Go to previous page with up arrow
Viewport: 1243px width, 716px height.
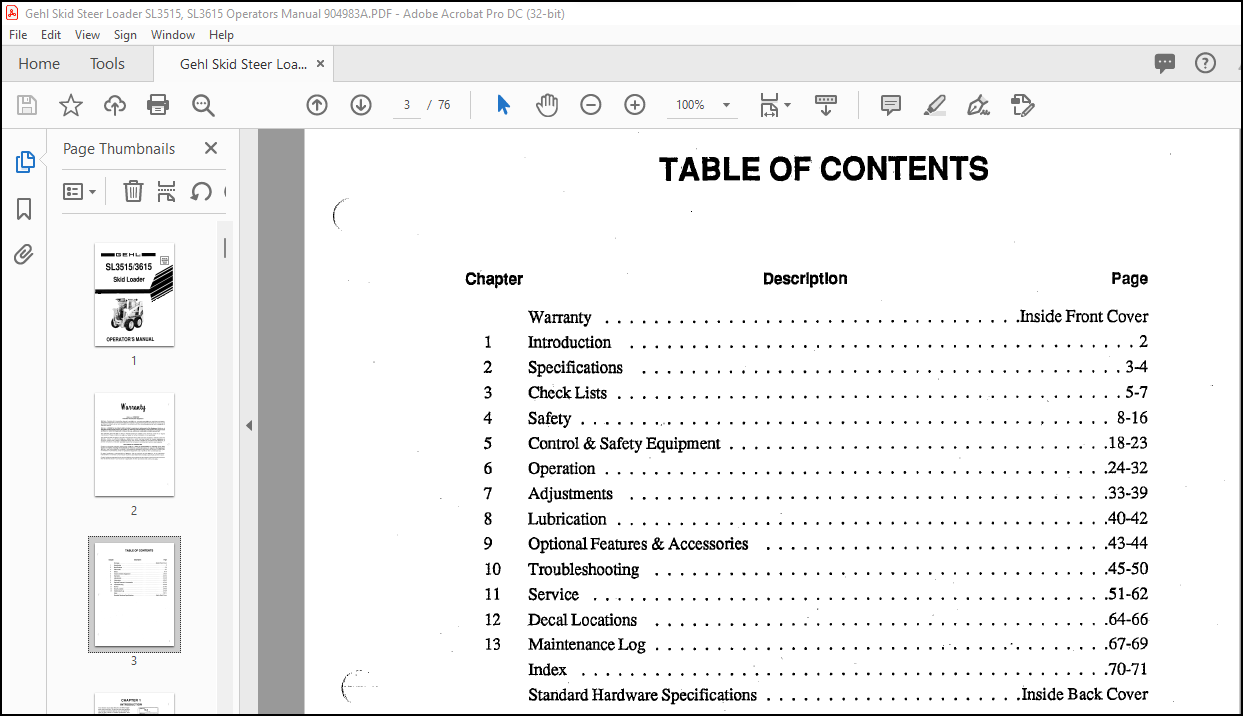(317, 105)
